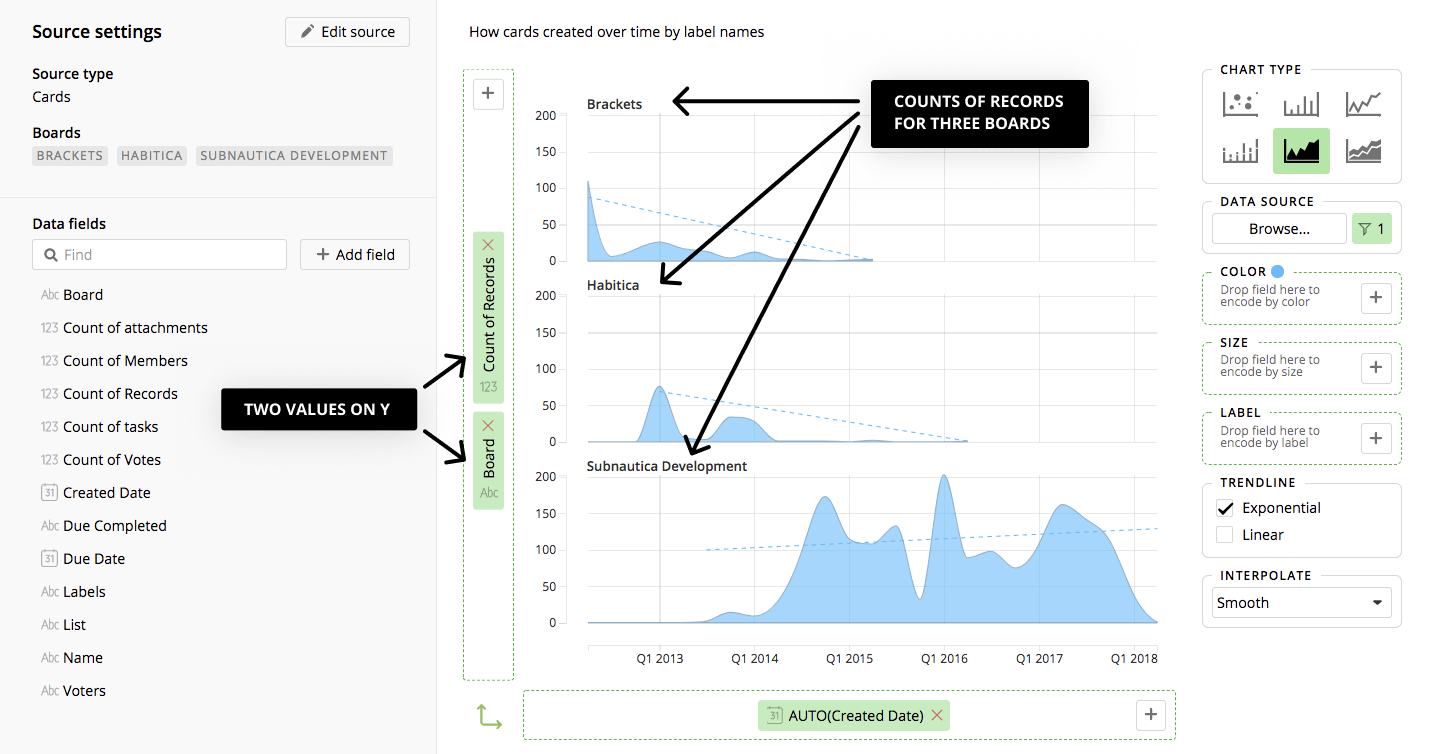Click the chart title text
1431x754 pixels.
pyautogui.click(x=616, y=32)
